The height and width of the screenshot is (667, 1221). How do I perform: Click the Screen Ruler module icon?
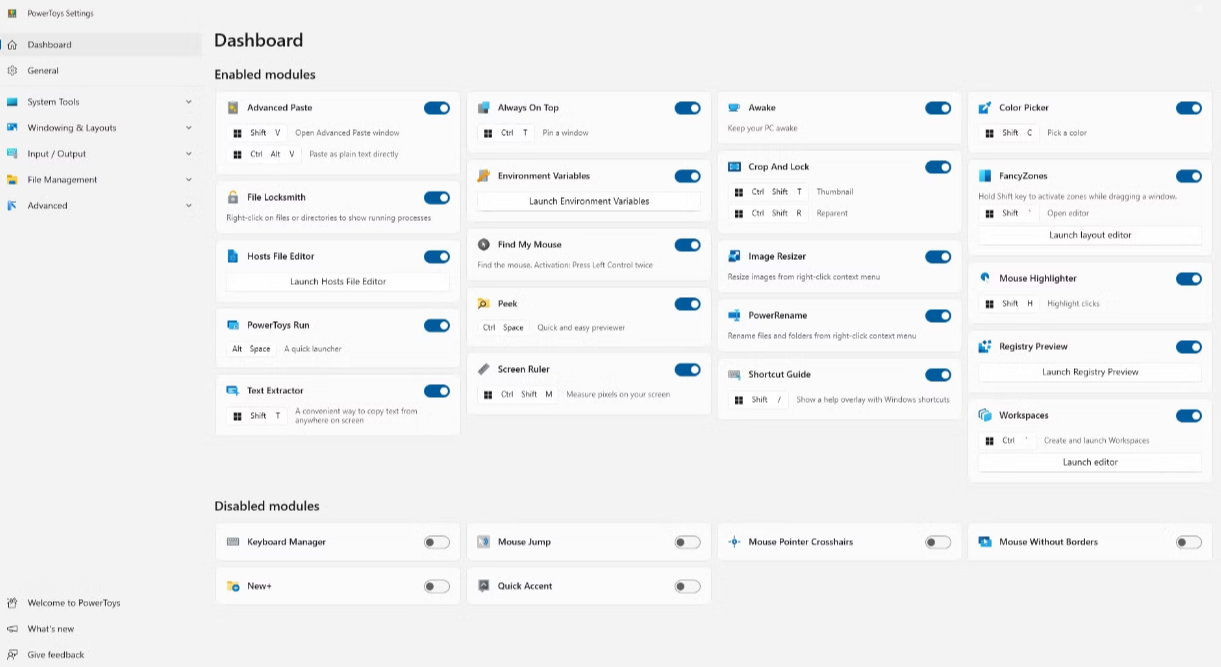pyautogui.click(x=484, y=370)
